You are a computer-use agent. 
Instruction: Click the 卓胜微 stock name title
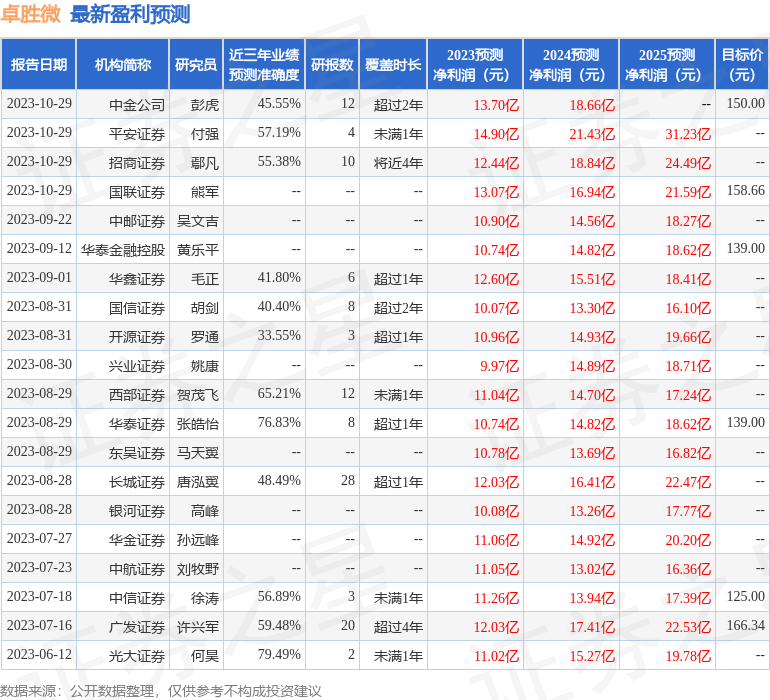[x=30, y=14]
